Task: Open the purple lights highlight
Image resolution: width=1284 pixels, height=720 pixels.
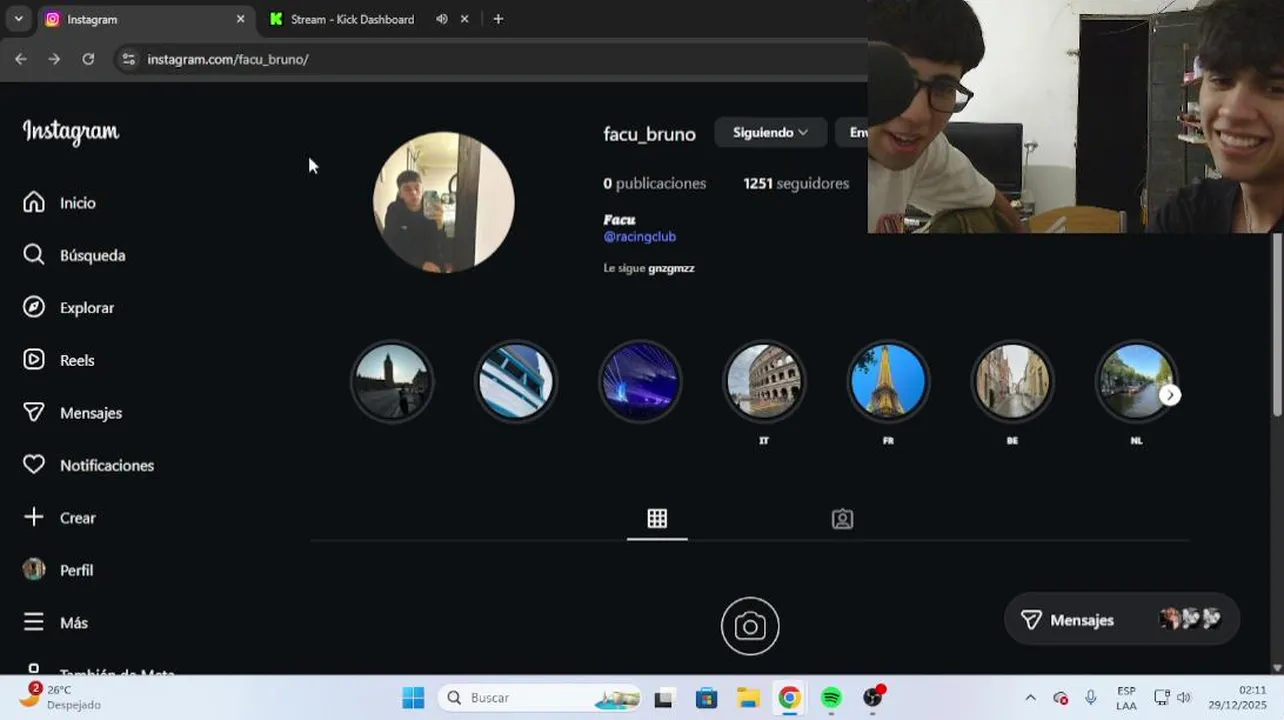Action: [x=640, y=382]
